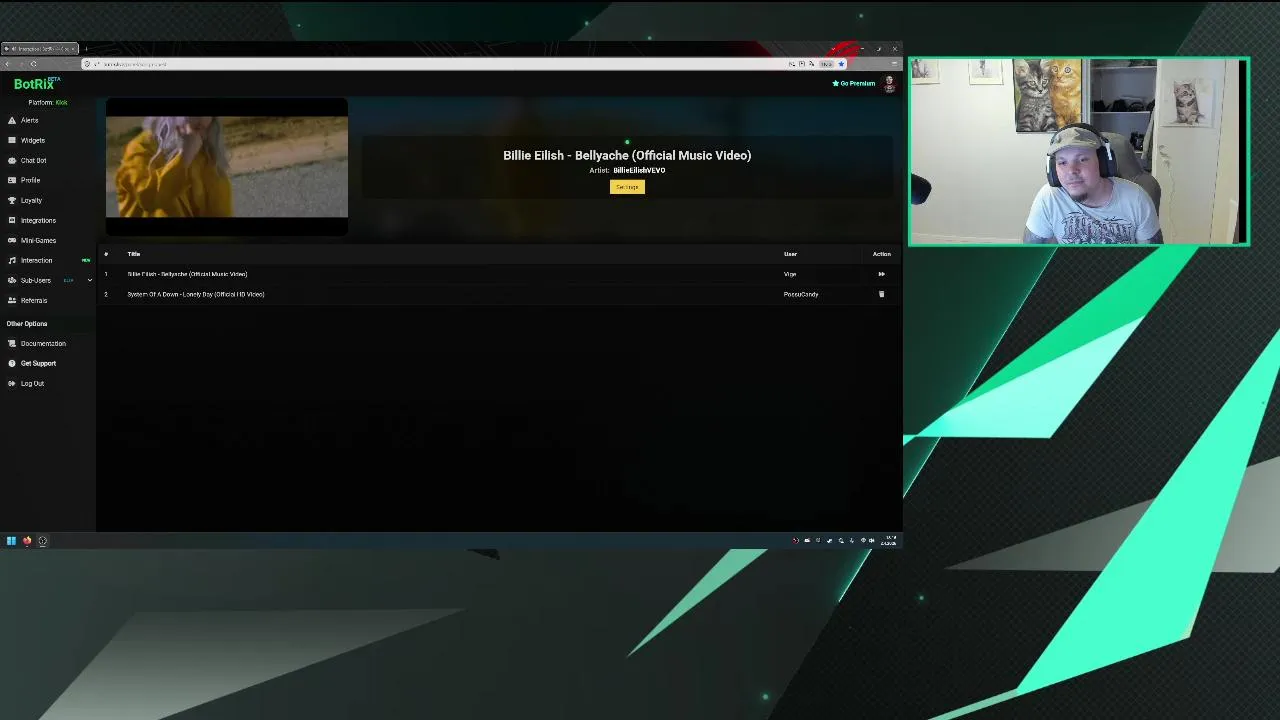Click the Mini-Games gamepad icon
The width and height of the screenshot is (1280, 720).
pyautogui.click(x=11, y=240)
